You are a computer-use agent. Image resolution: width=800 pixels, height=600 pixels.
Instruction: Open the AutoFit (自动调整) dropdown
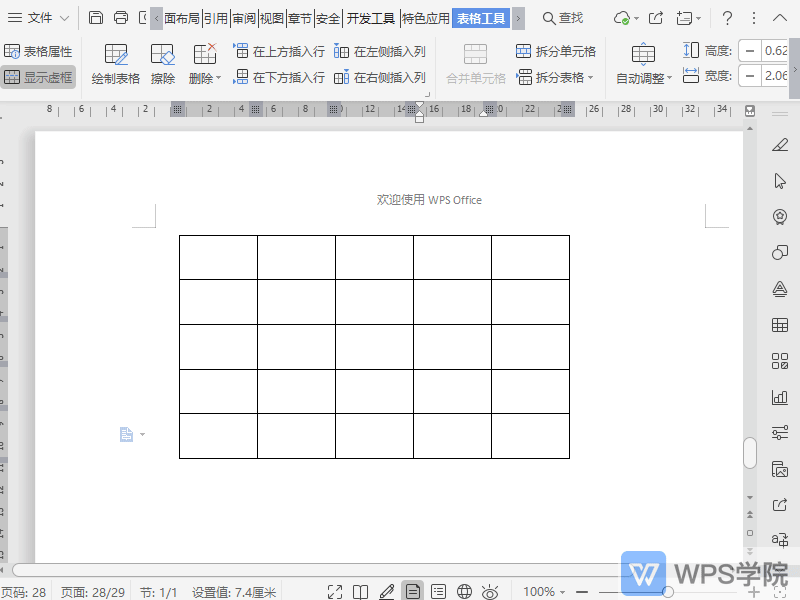644,78
